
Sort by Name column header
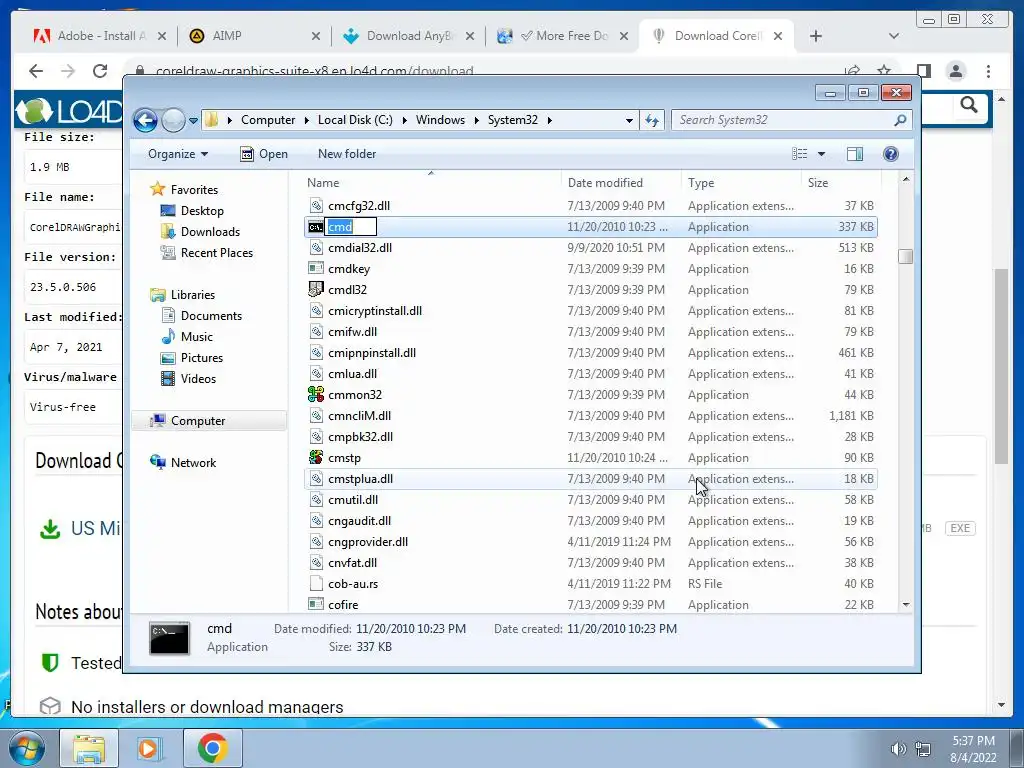(x=431, y=184)
